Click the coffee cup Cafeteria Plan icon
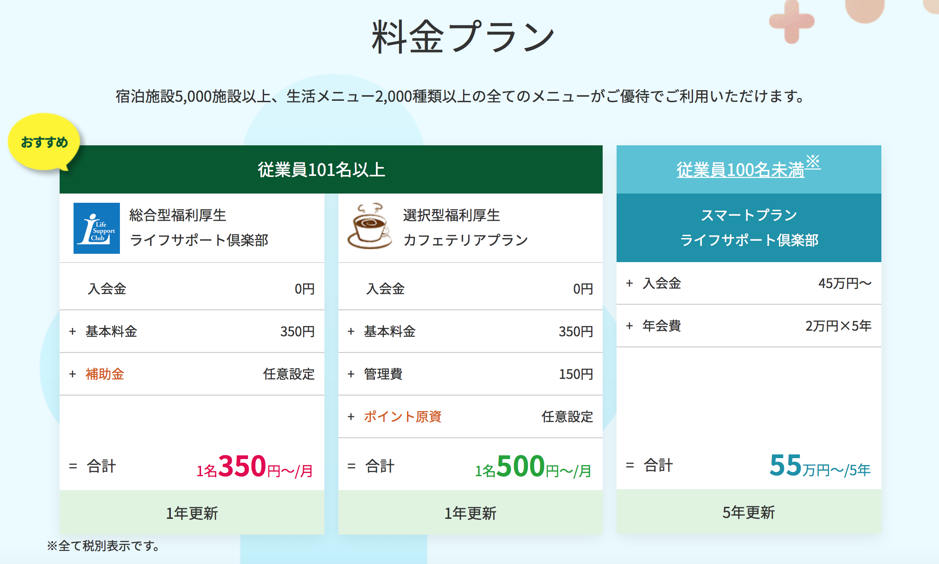The height and width of the screenshot is (564, 939). click(369, 226)
